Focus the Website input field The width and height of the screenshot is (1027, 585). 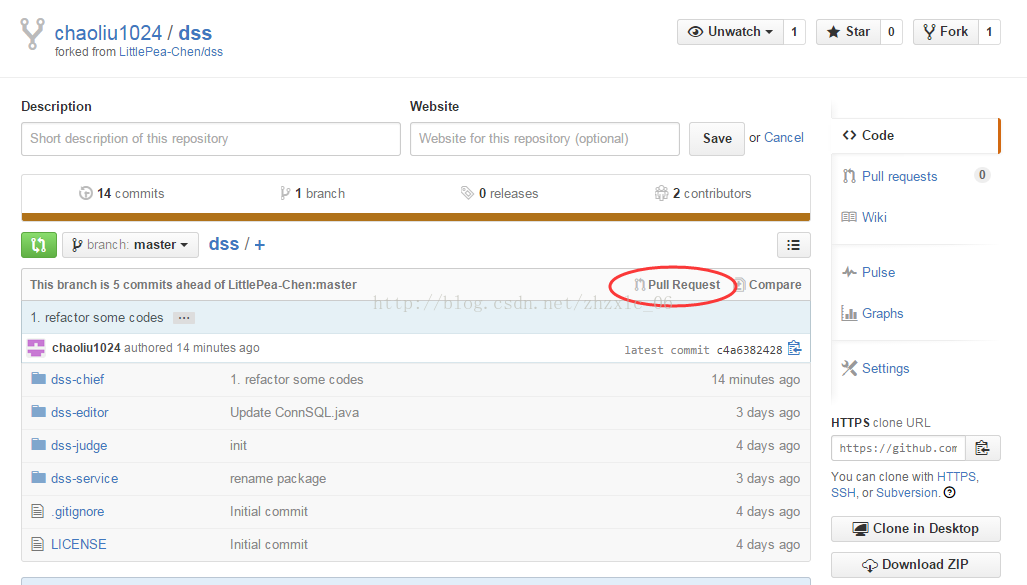coord(545,139)
